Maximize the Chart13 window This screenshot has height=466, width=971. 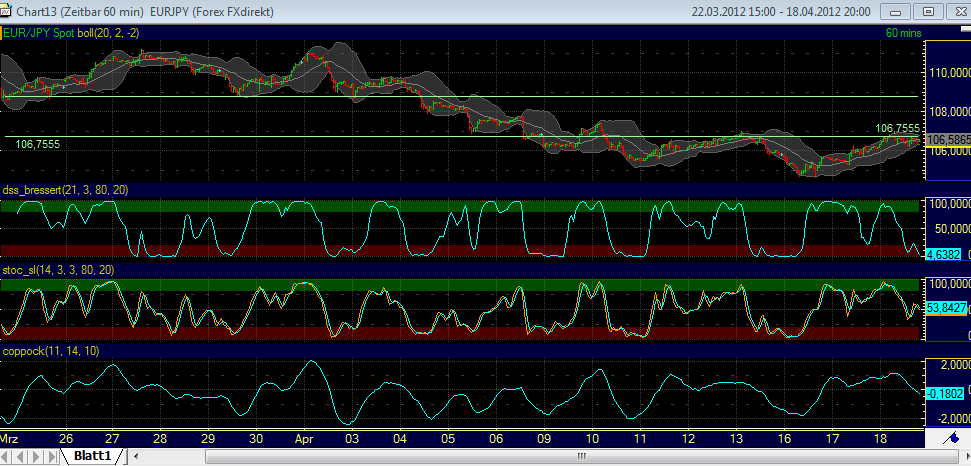coord(926,11)
